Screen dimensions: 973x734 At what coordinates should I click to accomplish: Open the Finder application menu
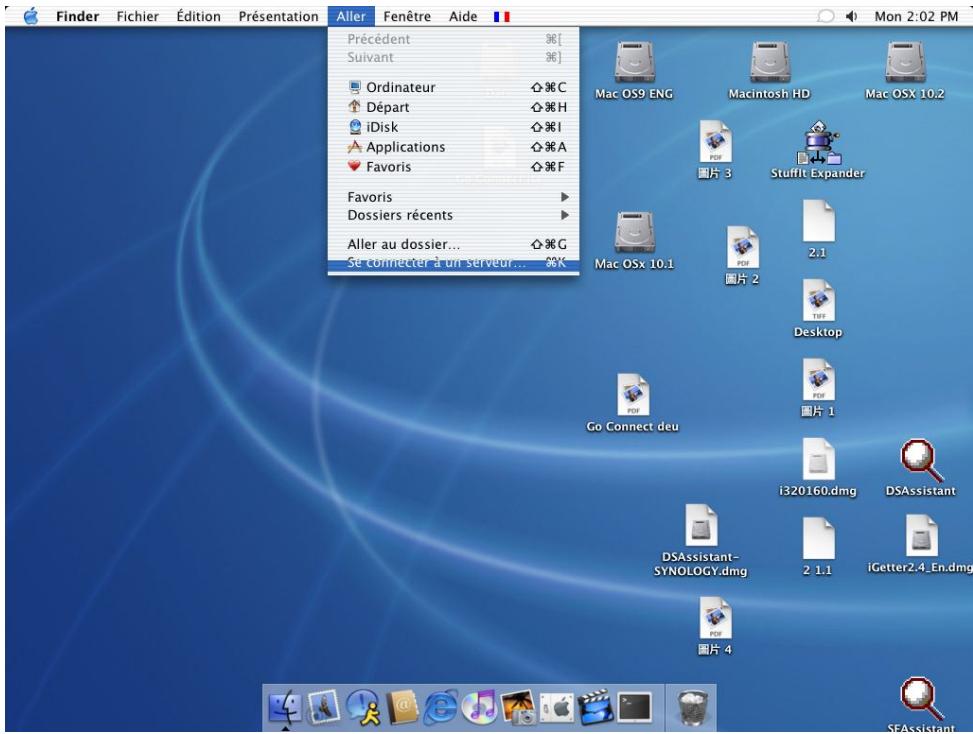[x=77, y=17]
